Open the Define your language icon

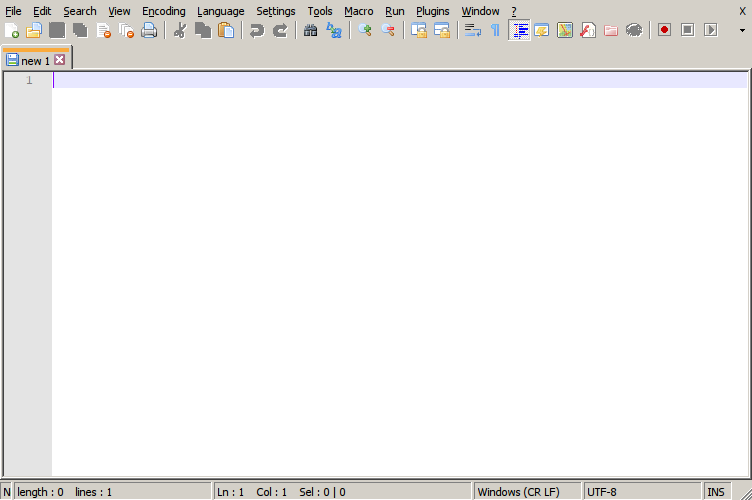pos(542,31)
